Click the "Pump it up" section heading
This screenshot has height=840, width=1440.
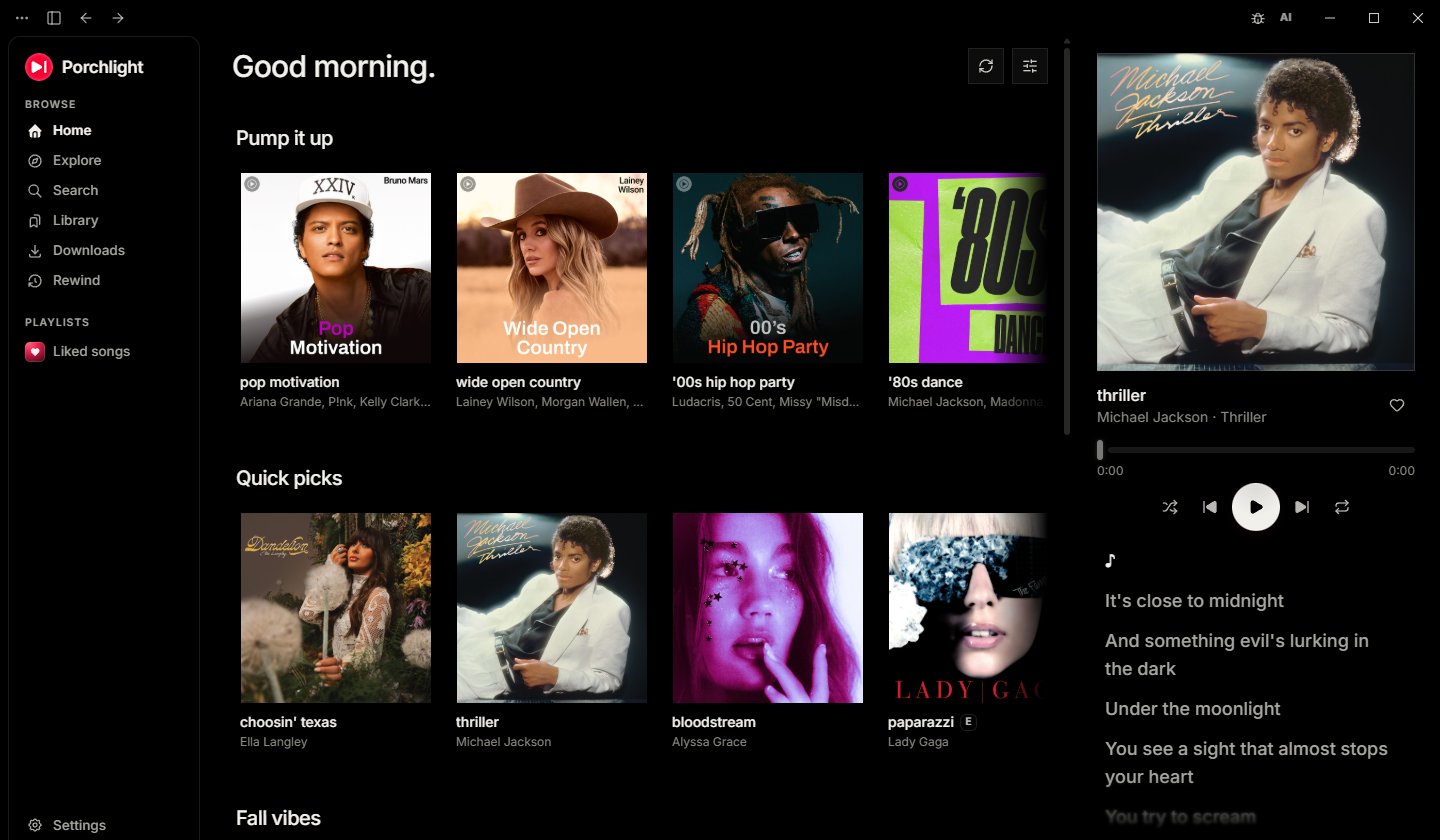coord(285,138)
